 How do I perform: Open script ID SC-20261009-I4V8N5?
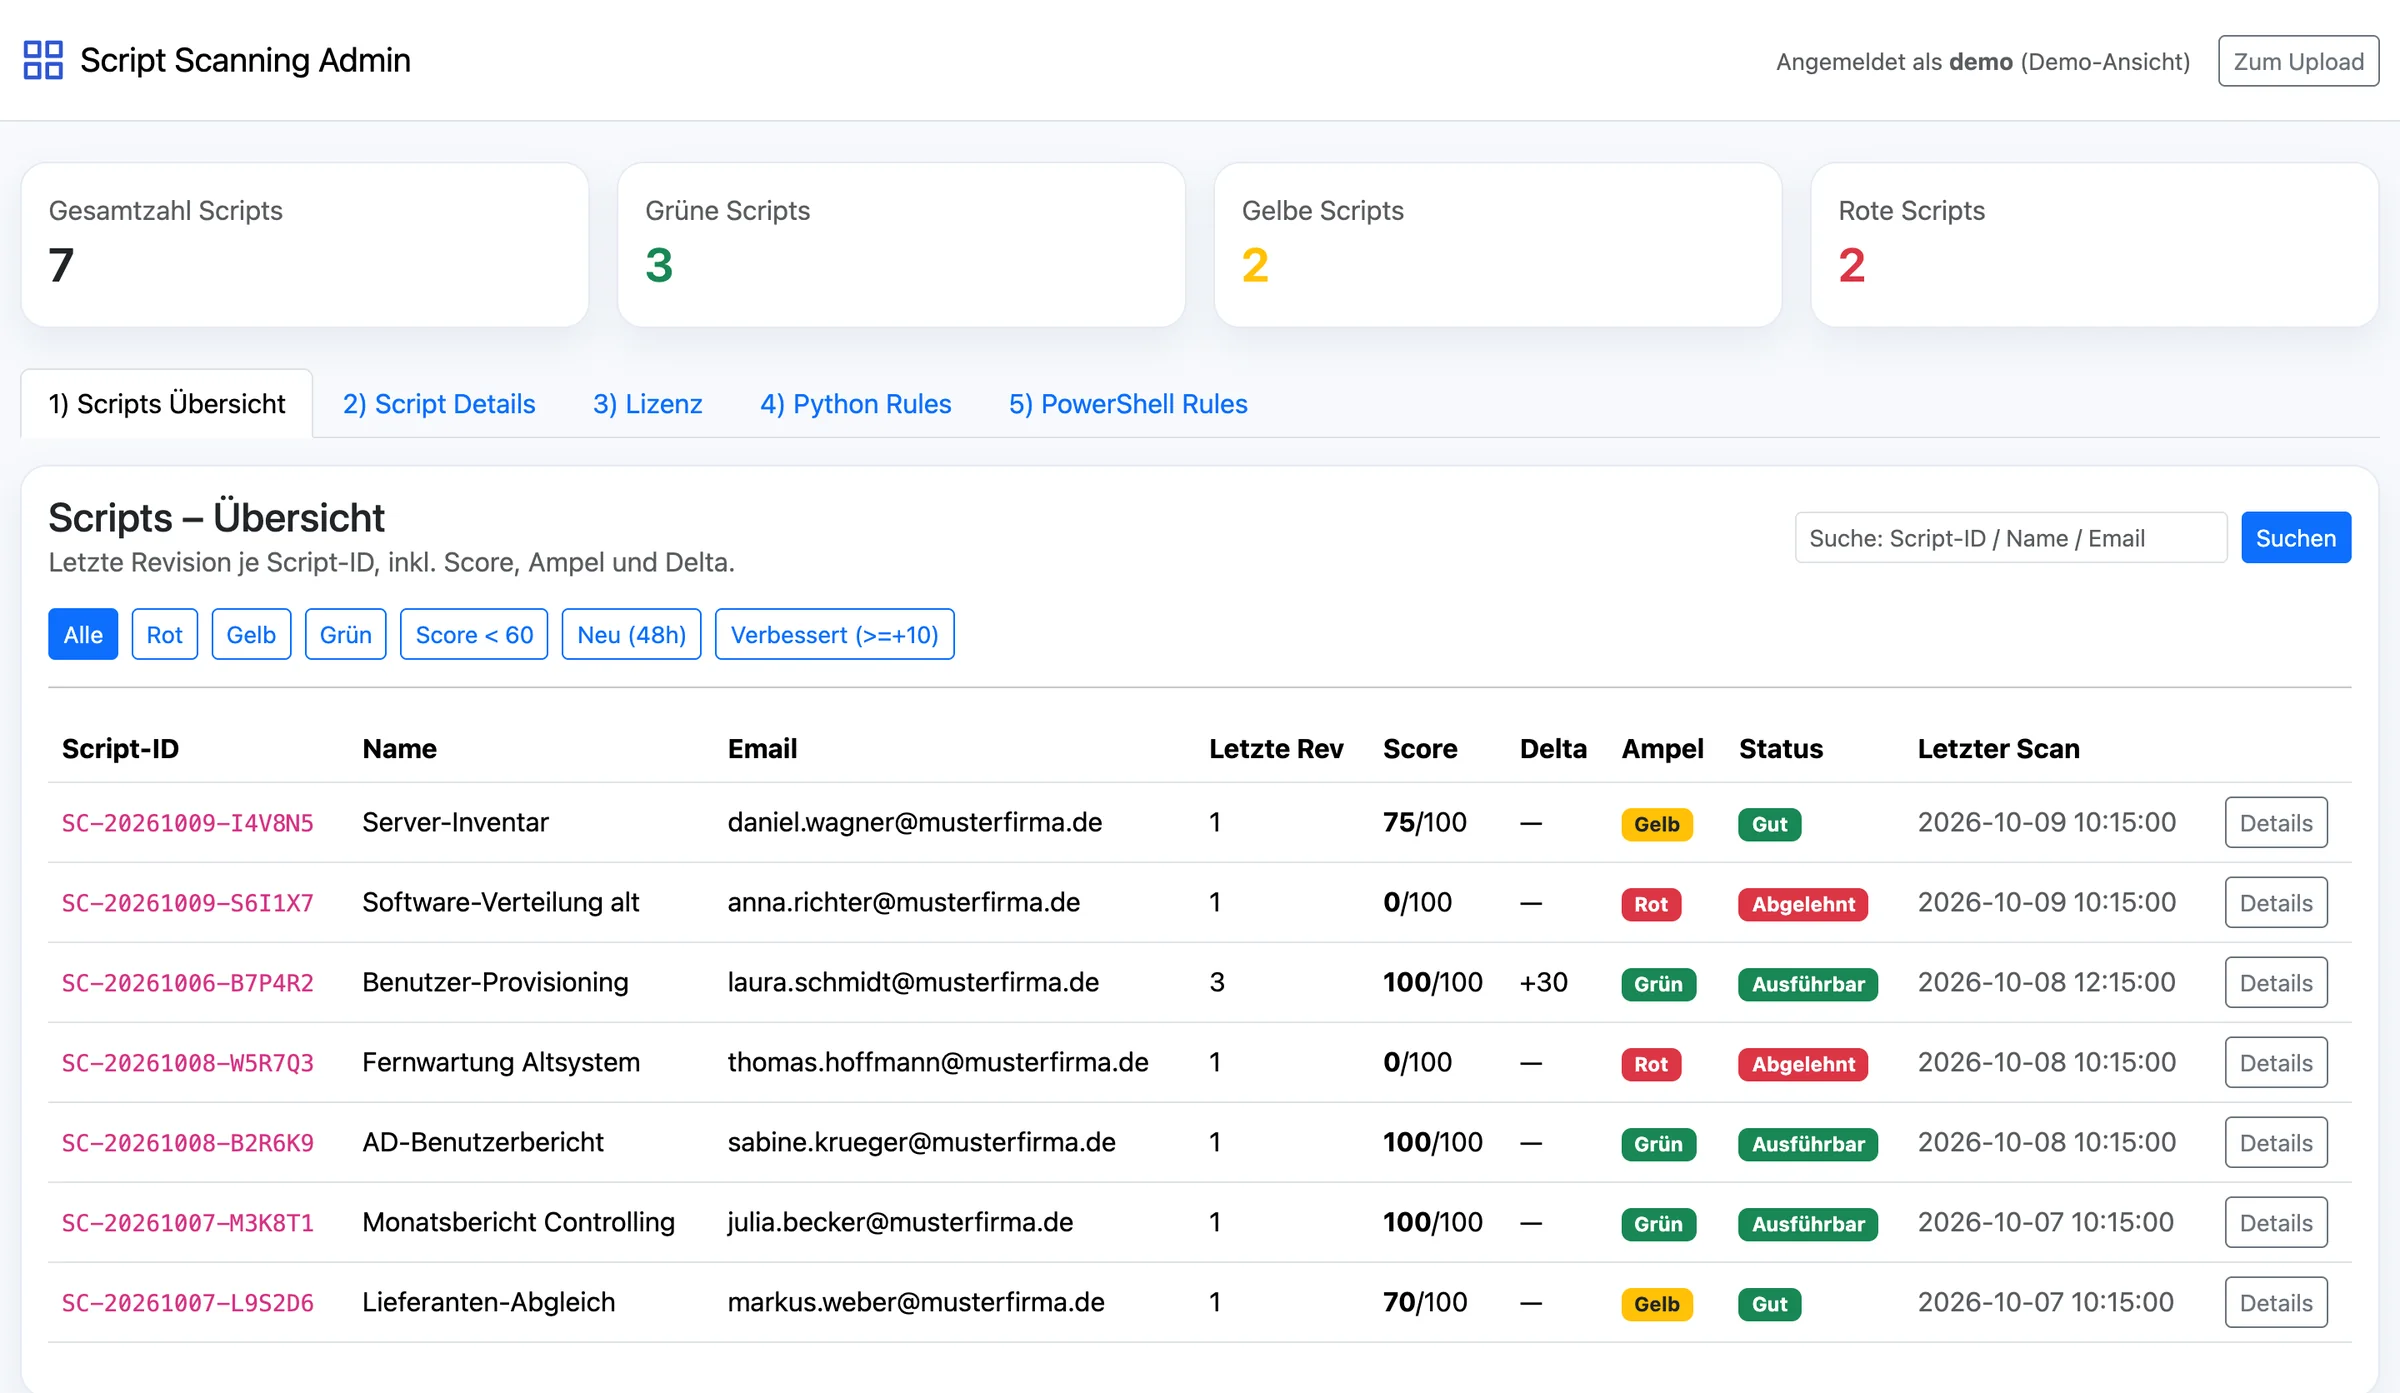[188, 823]
